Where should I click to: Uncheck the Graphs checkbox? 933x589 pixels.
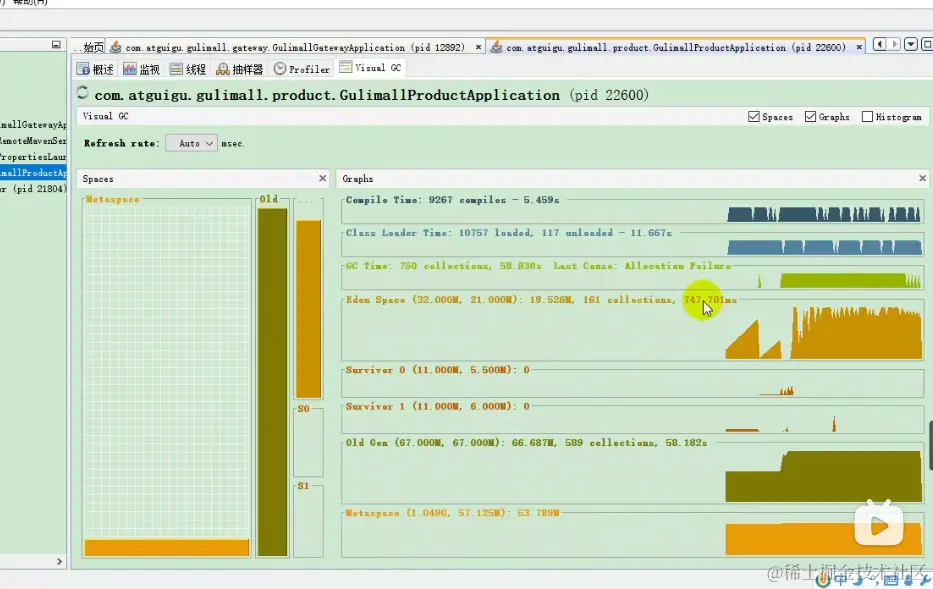pyautogui.click(x=810, y=117)
